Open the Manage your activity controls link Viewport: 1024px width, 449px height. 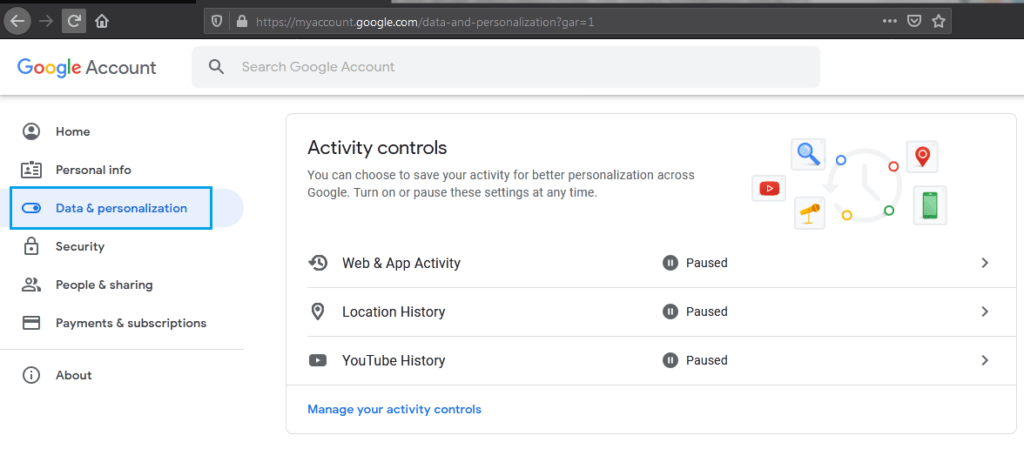(x=394, y=409)
